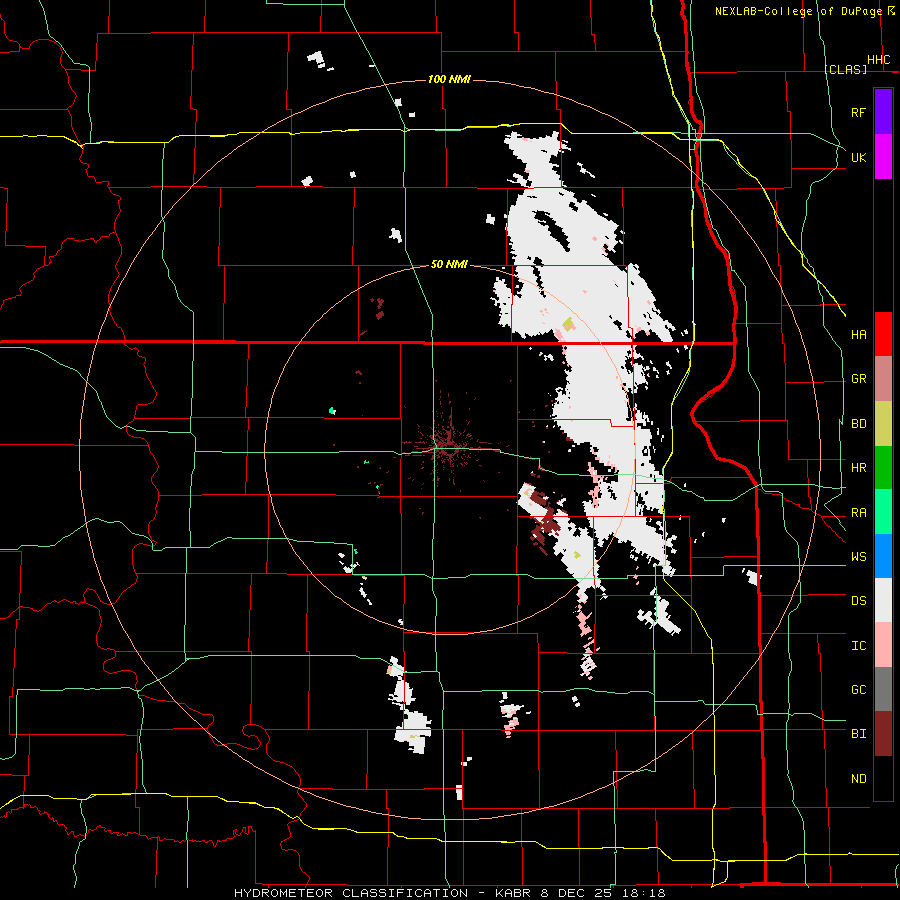900x900 pixels.
Task: Click the HR dark green legend swatch
Action: (x=883, y=467)
